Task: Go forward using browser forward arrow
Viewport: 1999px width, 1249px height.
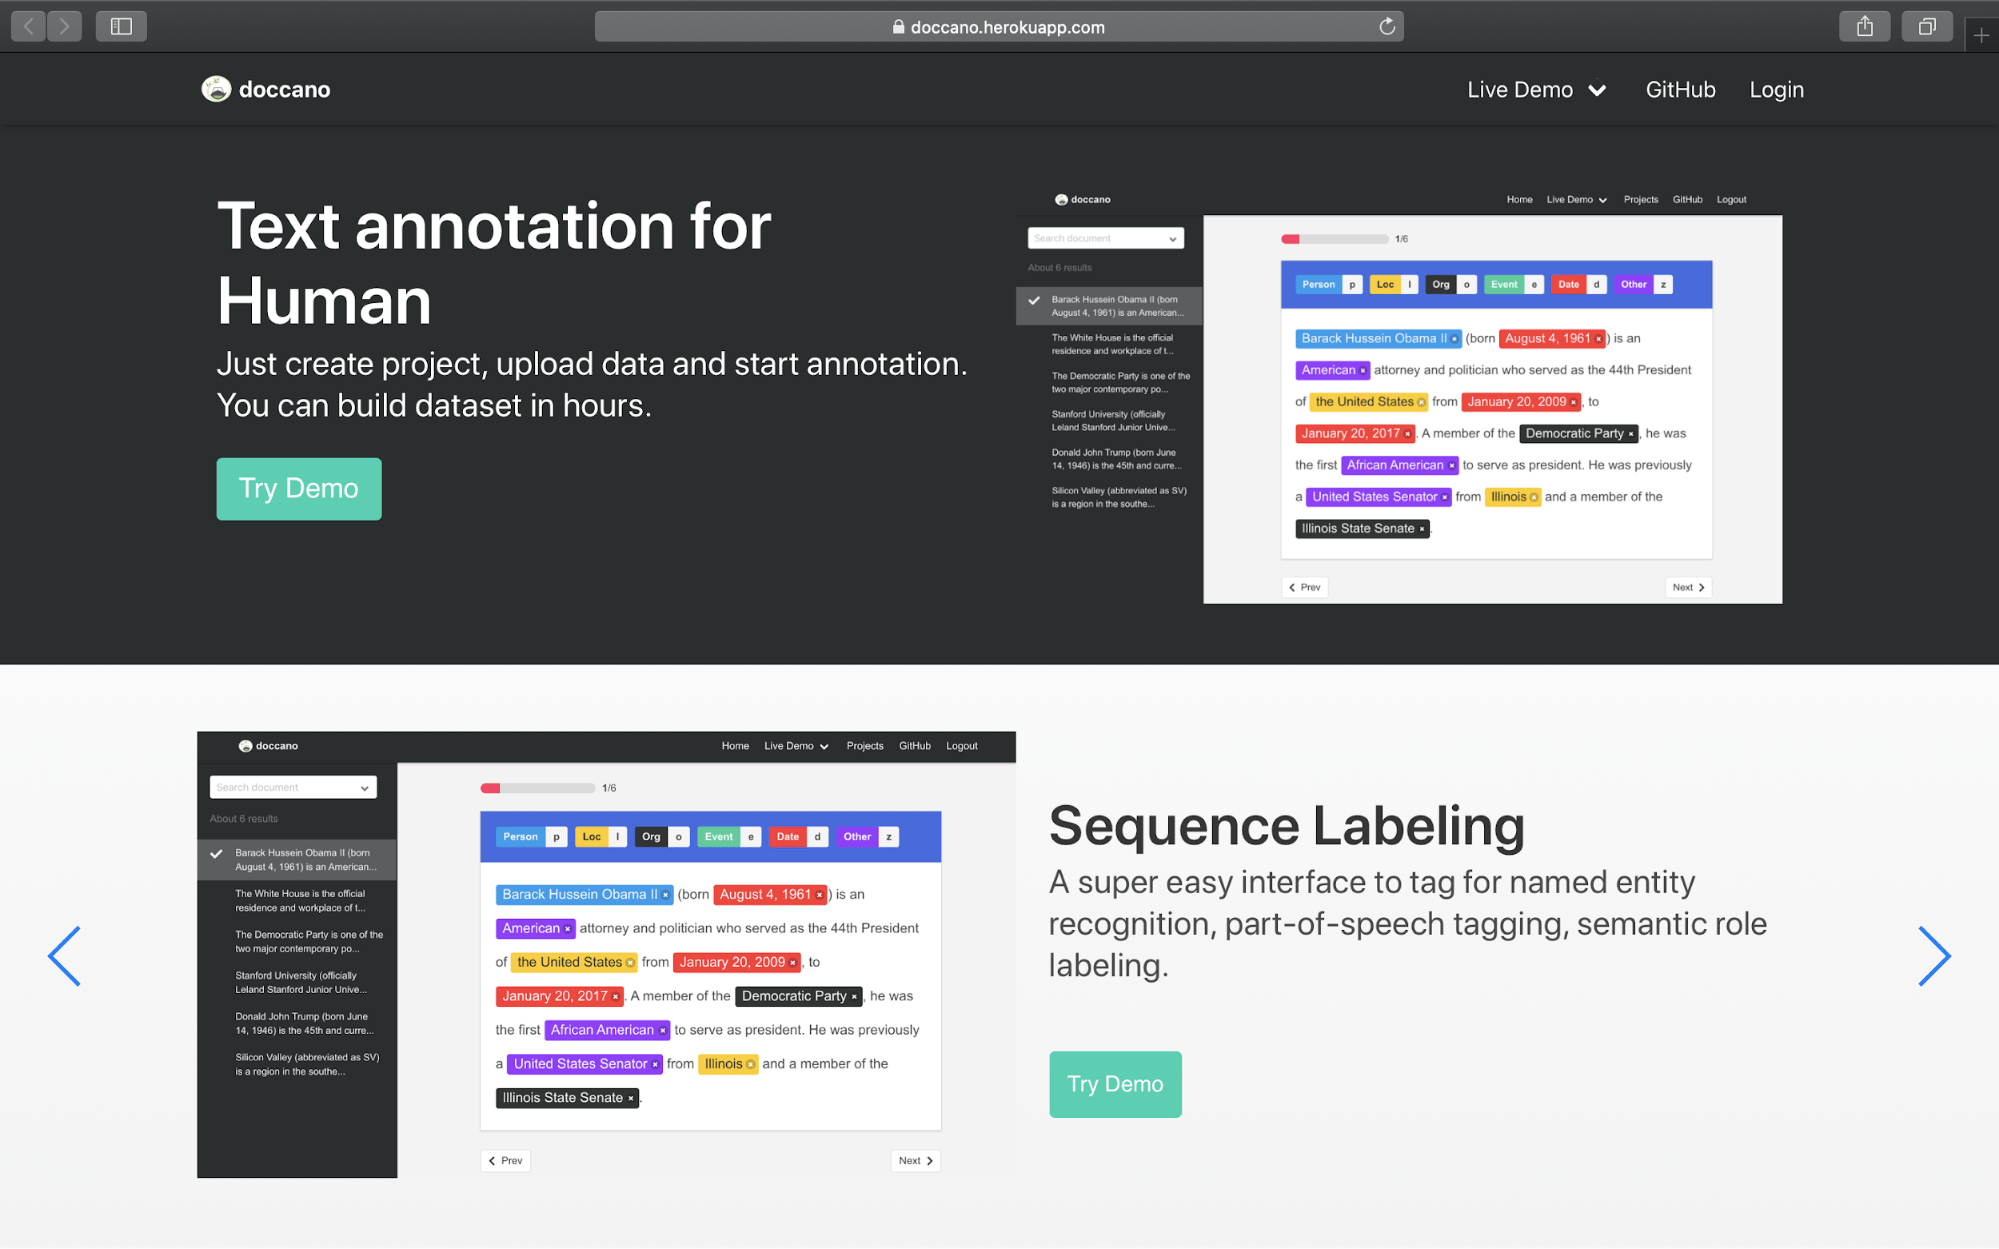Action: tap(65, 26)
